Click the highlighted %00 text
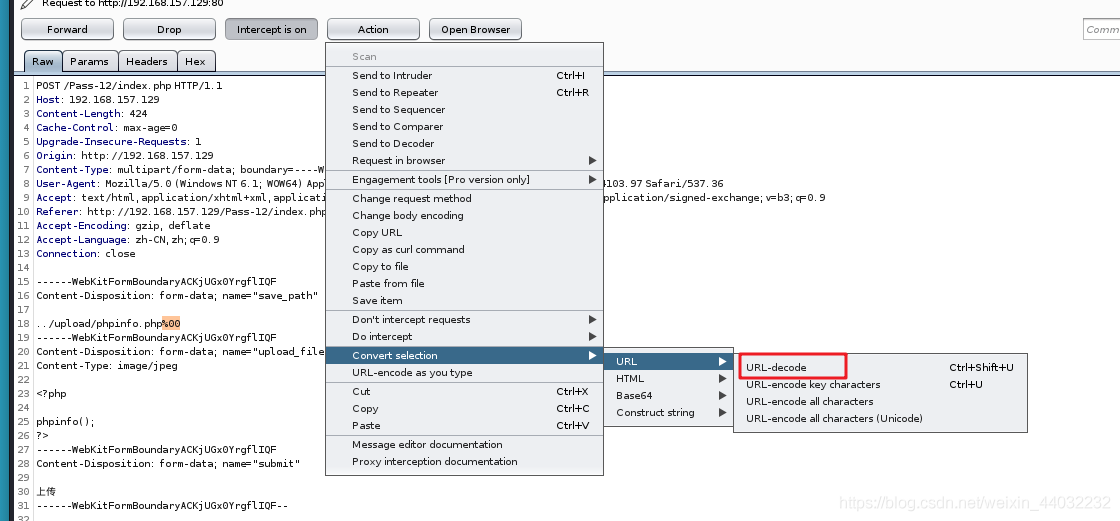Viewport: 1120px width, 521px height. point(171,324)
